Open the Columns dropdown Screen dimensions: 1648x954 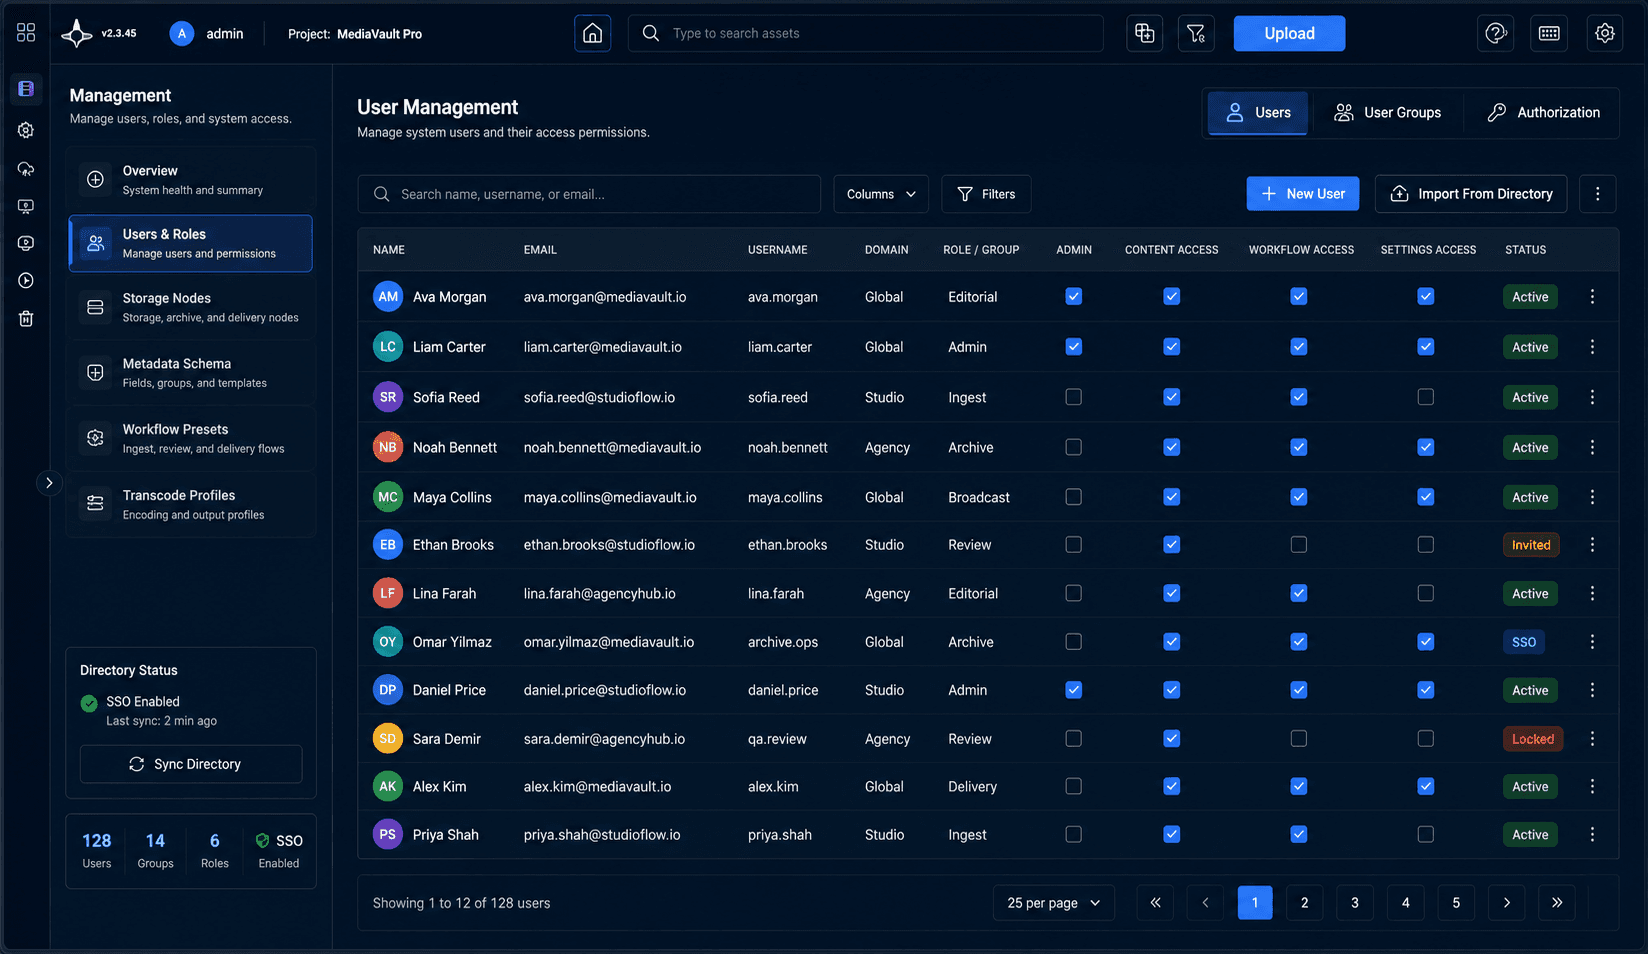(881, 194)
